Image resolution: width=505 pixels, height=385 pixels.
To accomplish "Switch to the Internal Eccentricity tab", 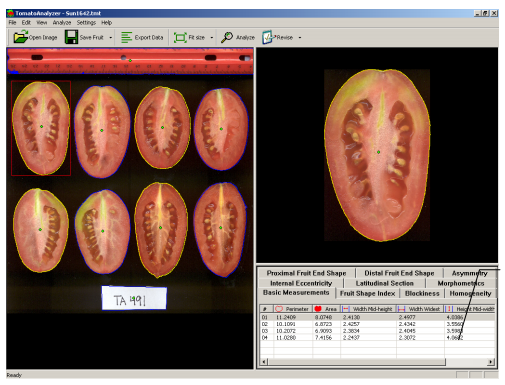I will (301, 283).
